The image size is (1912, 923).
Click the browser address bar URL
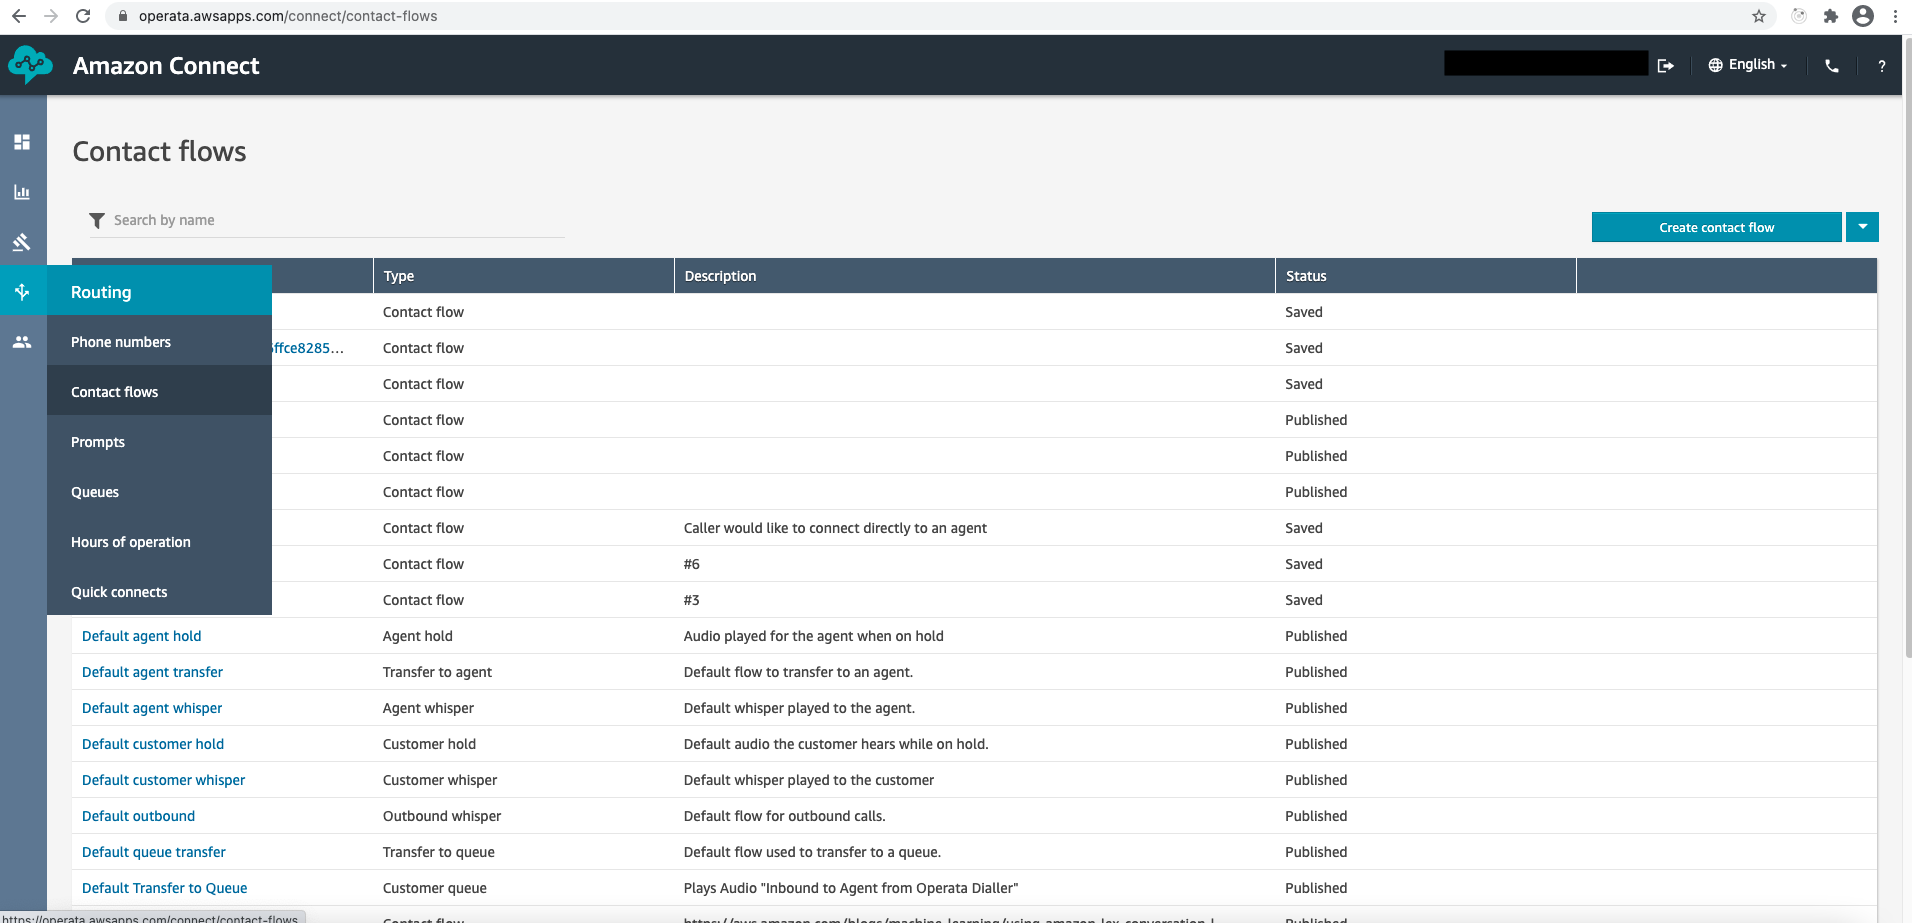pos(288,16)
